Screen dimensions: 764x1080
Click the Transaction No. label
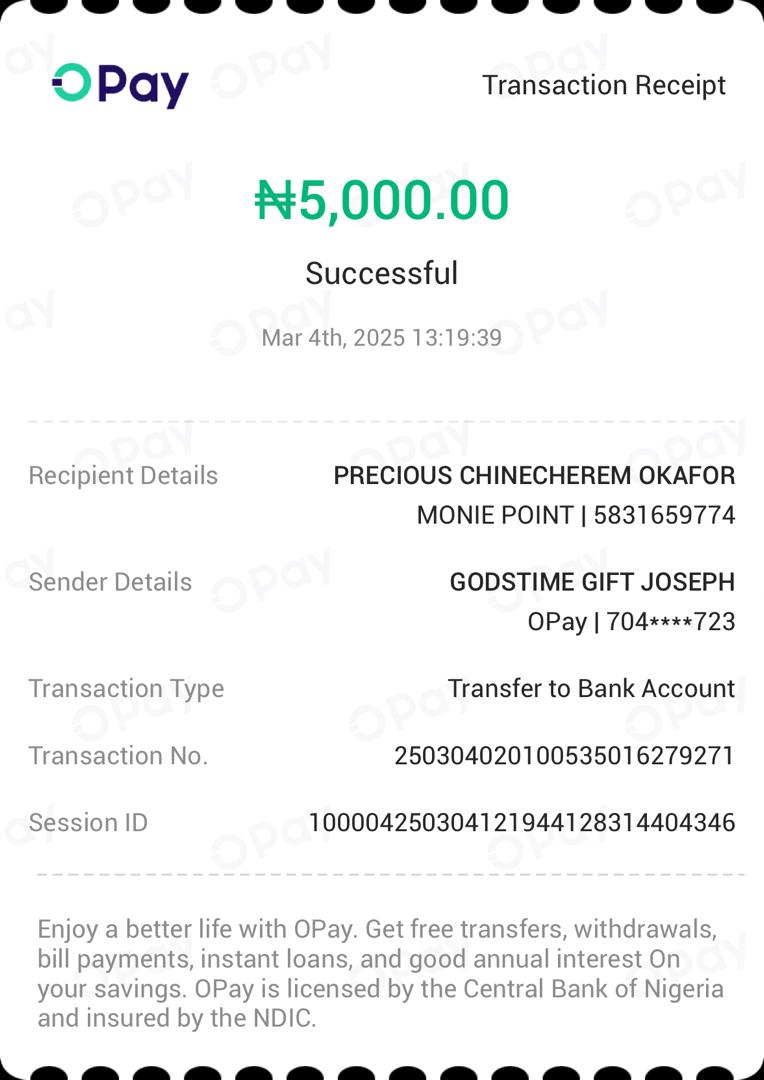coord(118,756)
